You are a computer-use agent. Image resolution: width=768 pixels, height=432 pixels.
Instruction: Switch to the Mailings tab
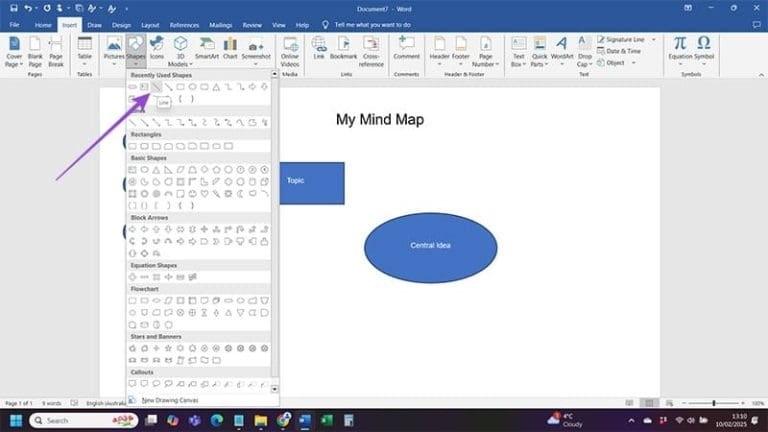220,24
